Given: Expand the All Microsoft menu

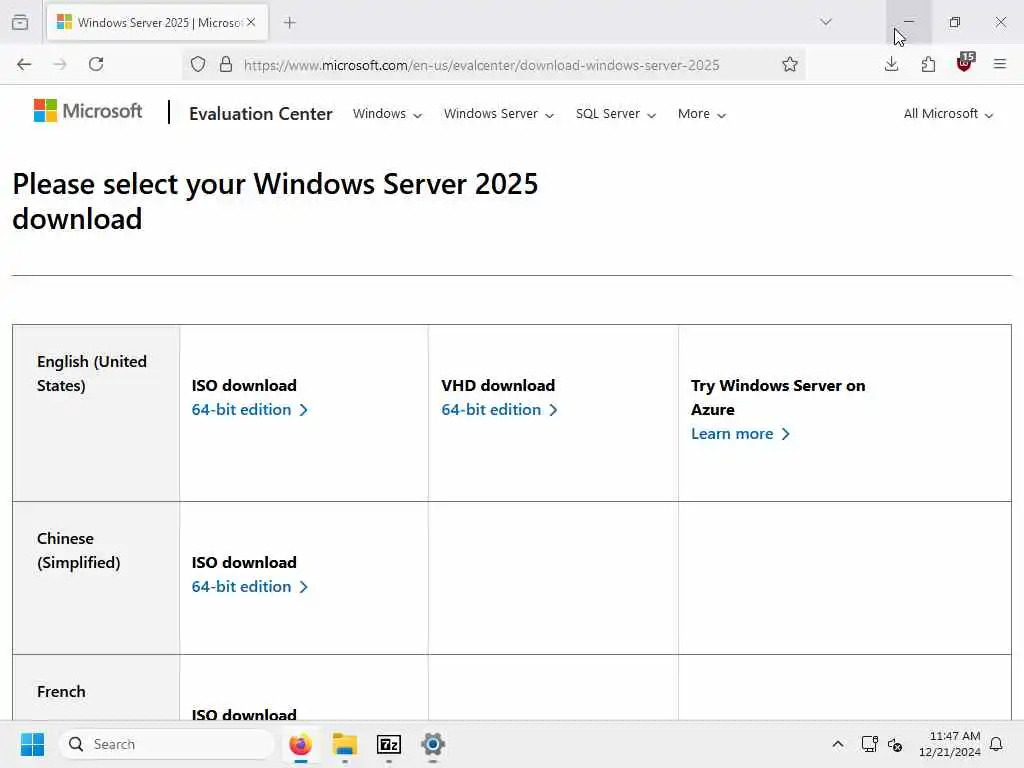Looking at the screenshot, I should pos(948,114).
